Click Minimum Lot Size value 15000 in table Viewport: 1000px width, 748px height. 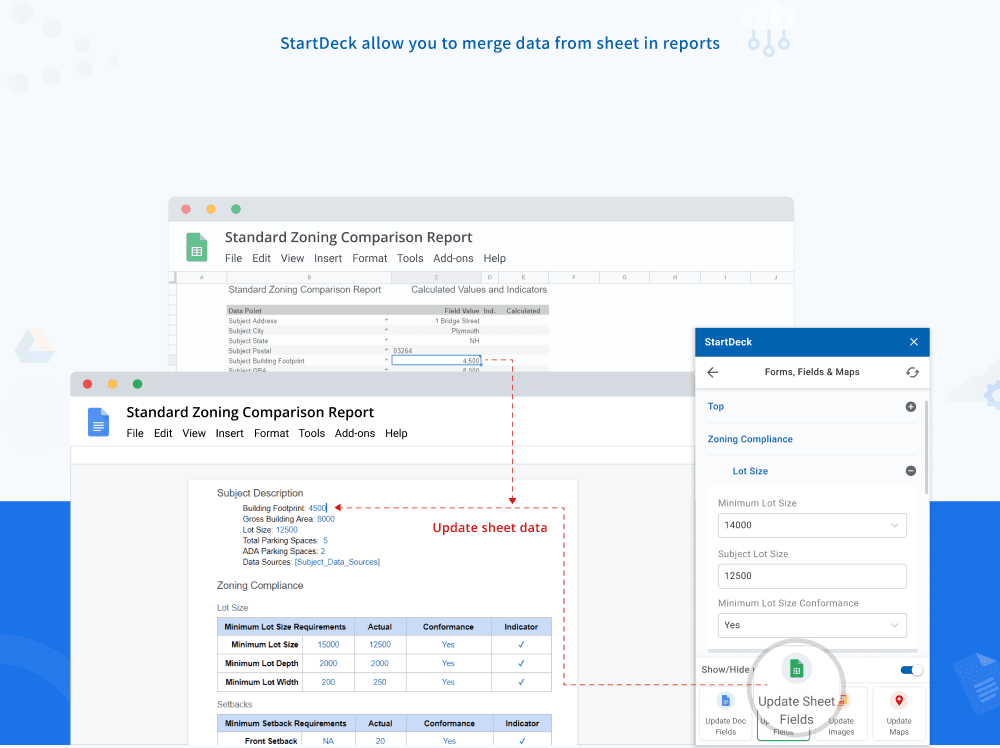pyautogui.click(x=328, y=645)
